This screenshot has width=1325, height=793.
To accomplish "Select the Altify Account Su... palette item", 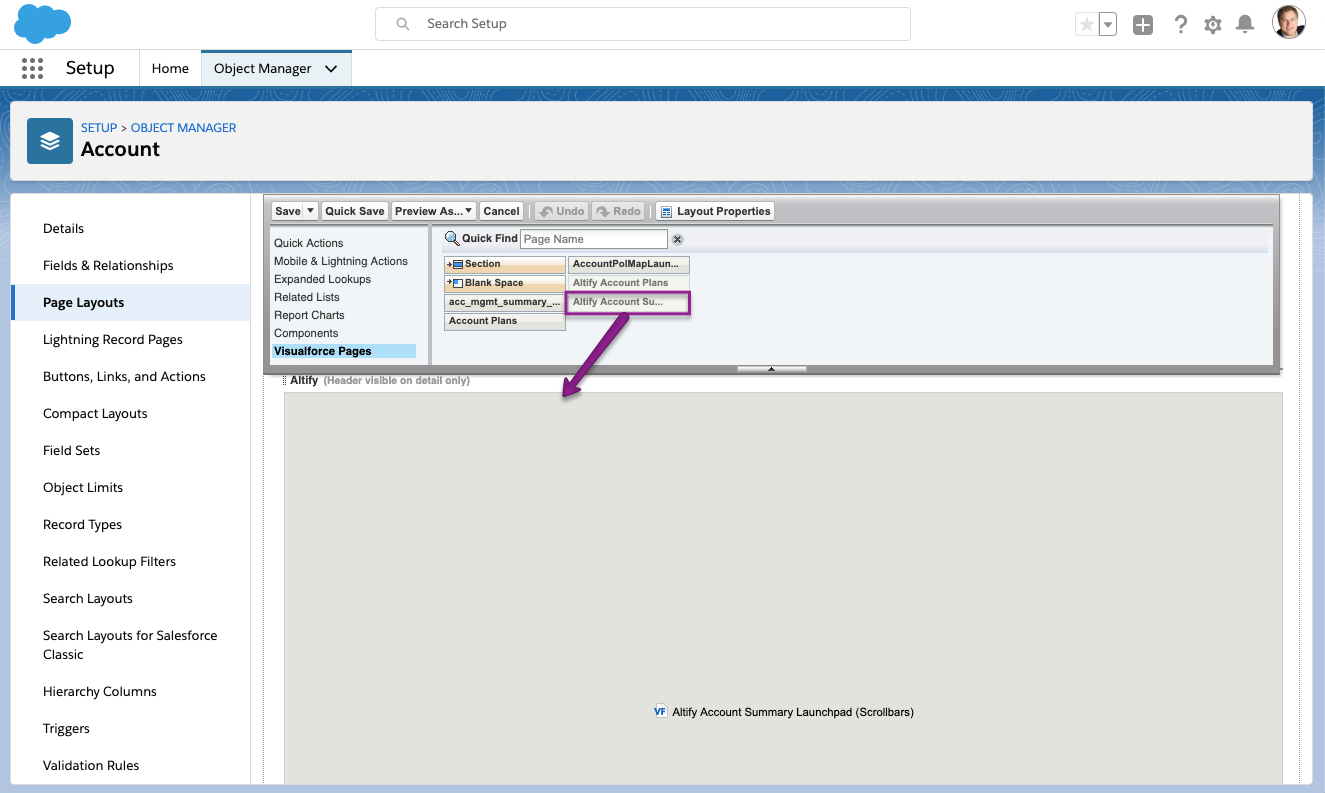I will [x=629, y=302].
